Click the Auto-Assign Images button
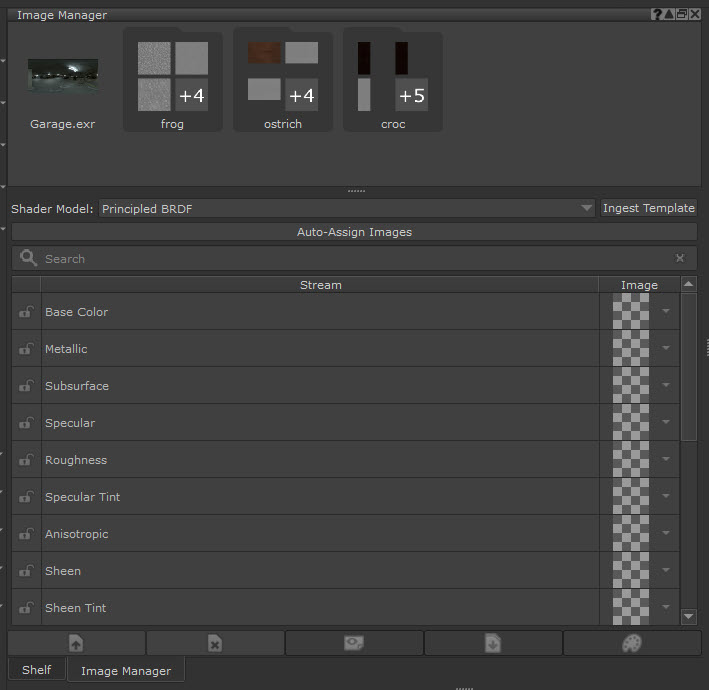 (x=354, y=232)
